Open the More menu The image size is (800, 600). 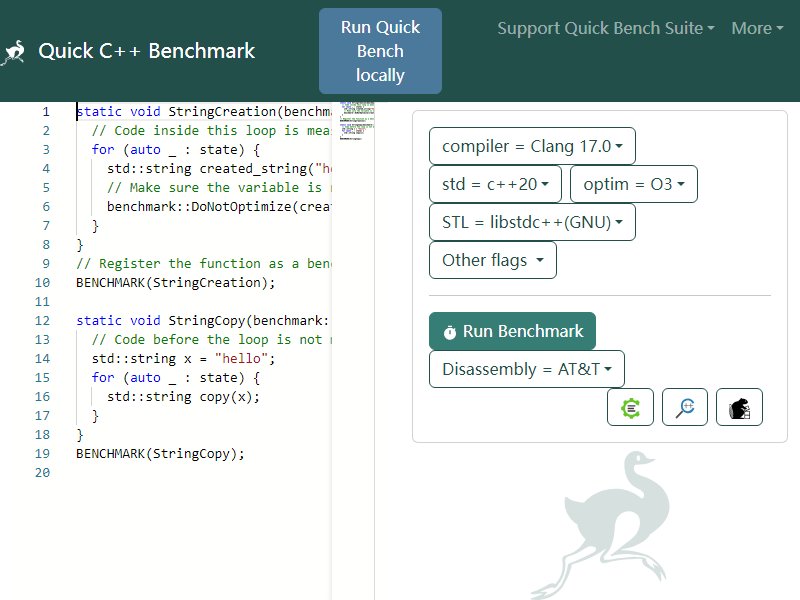(x=757, y=28)
